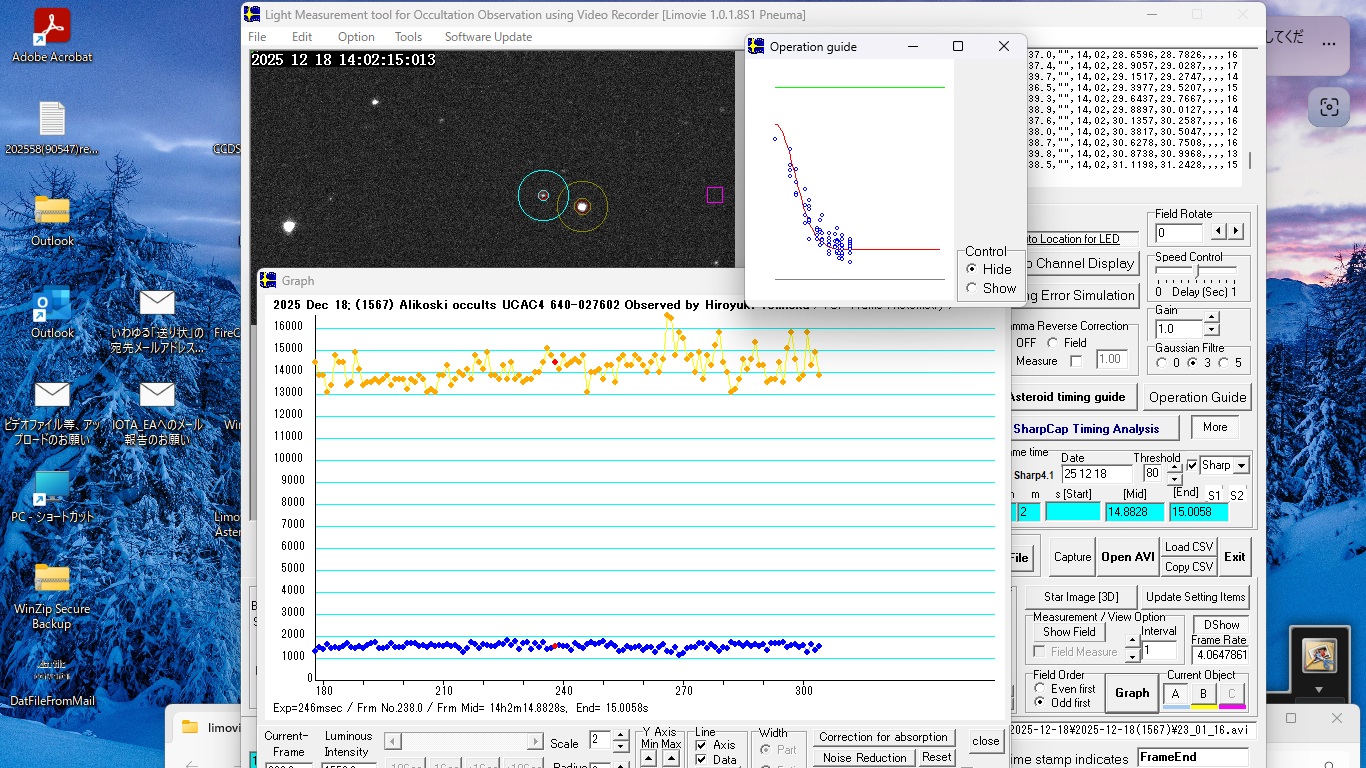Click the screen capture icon at right edge
Screen dimensions: 1366x768
[1328, 106]
